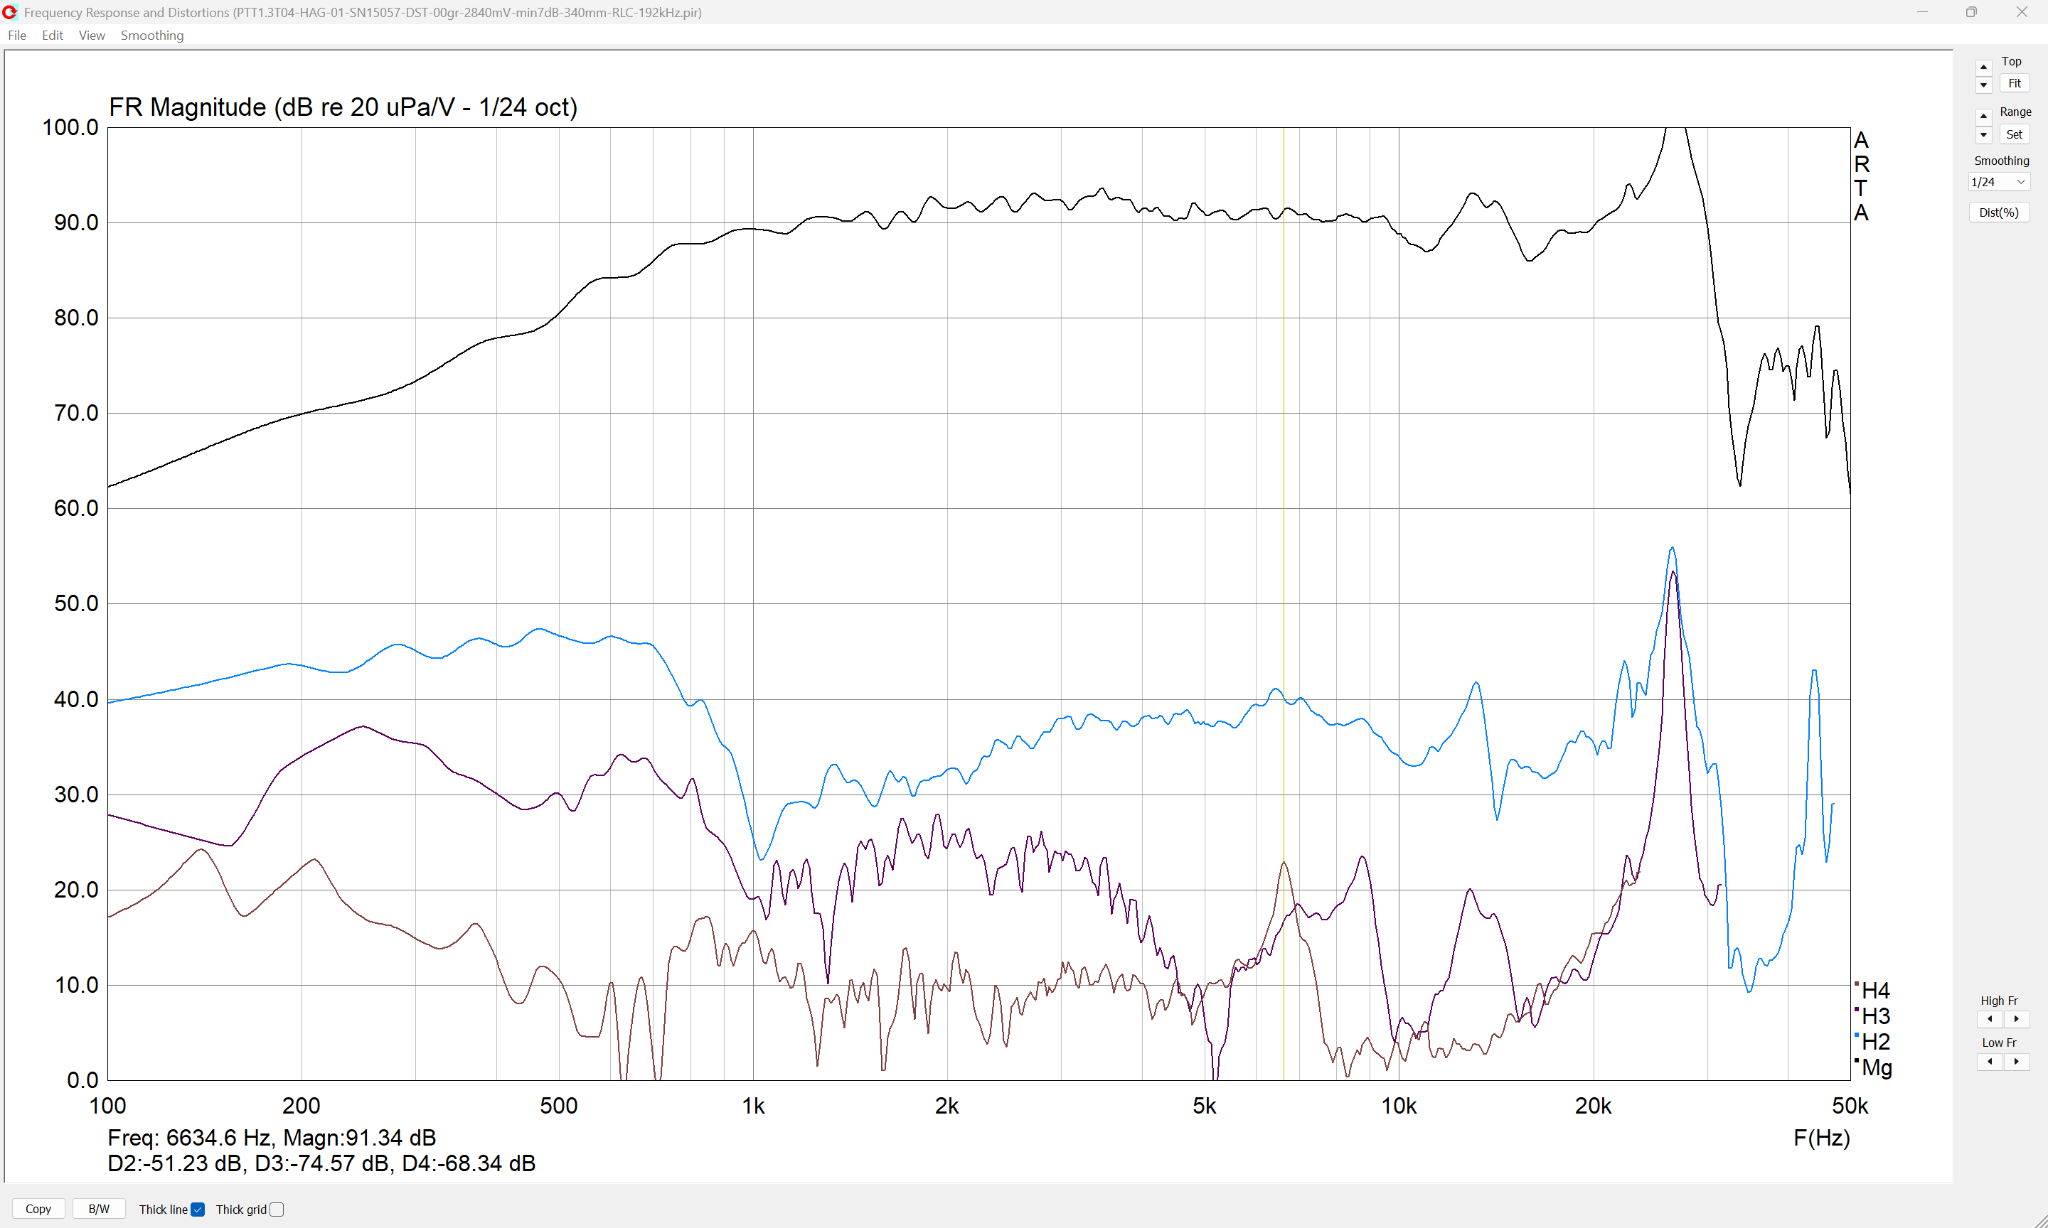Screen dimensions: 2048x1228
Task: Click the B/W button
Action: click(x=99, y=1209)
